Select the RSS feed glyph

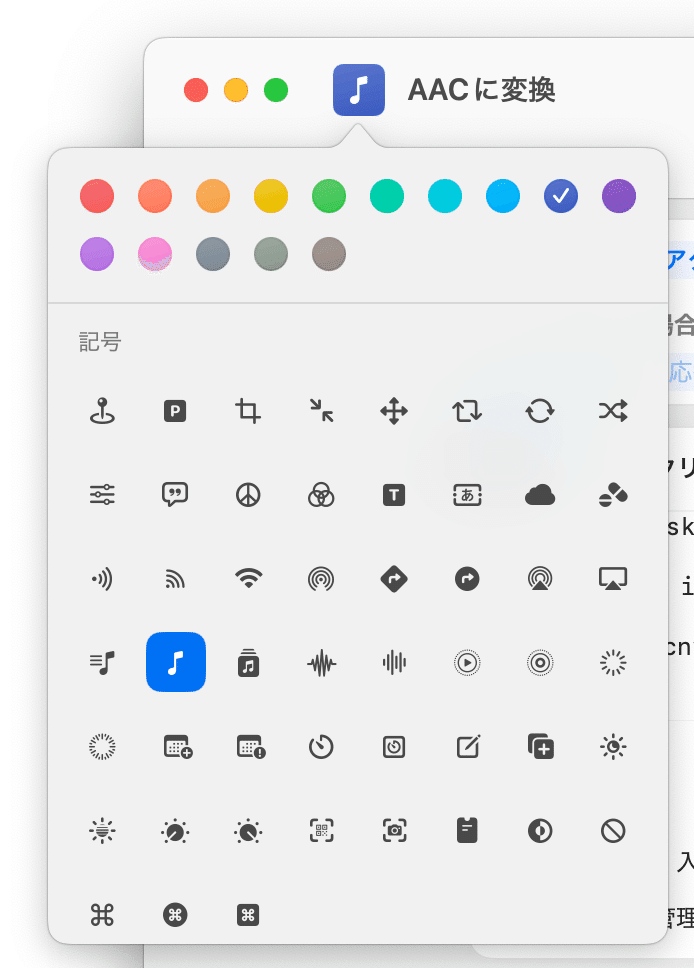[175, 579]
